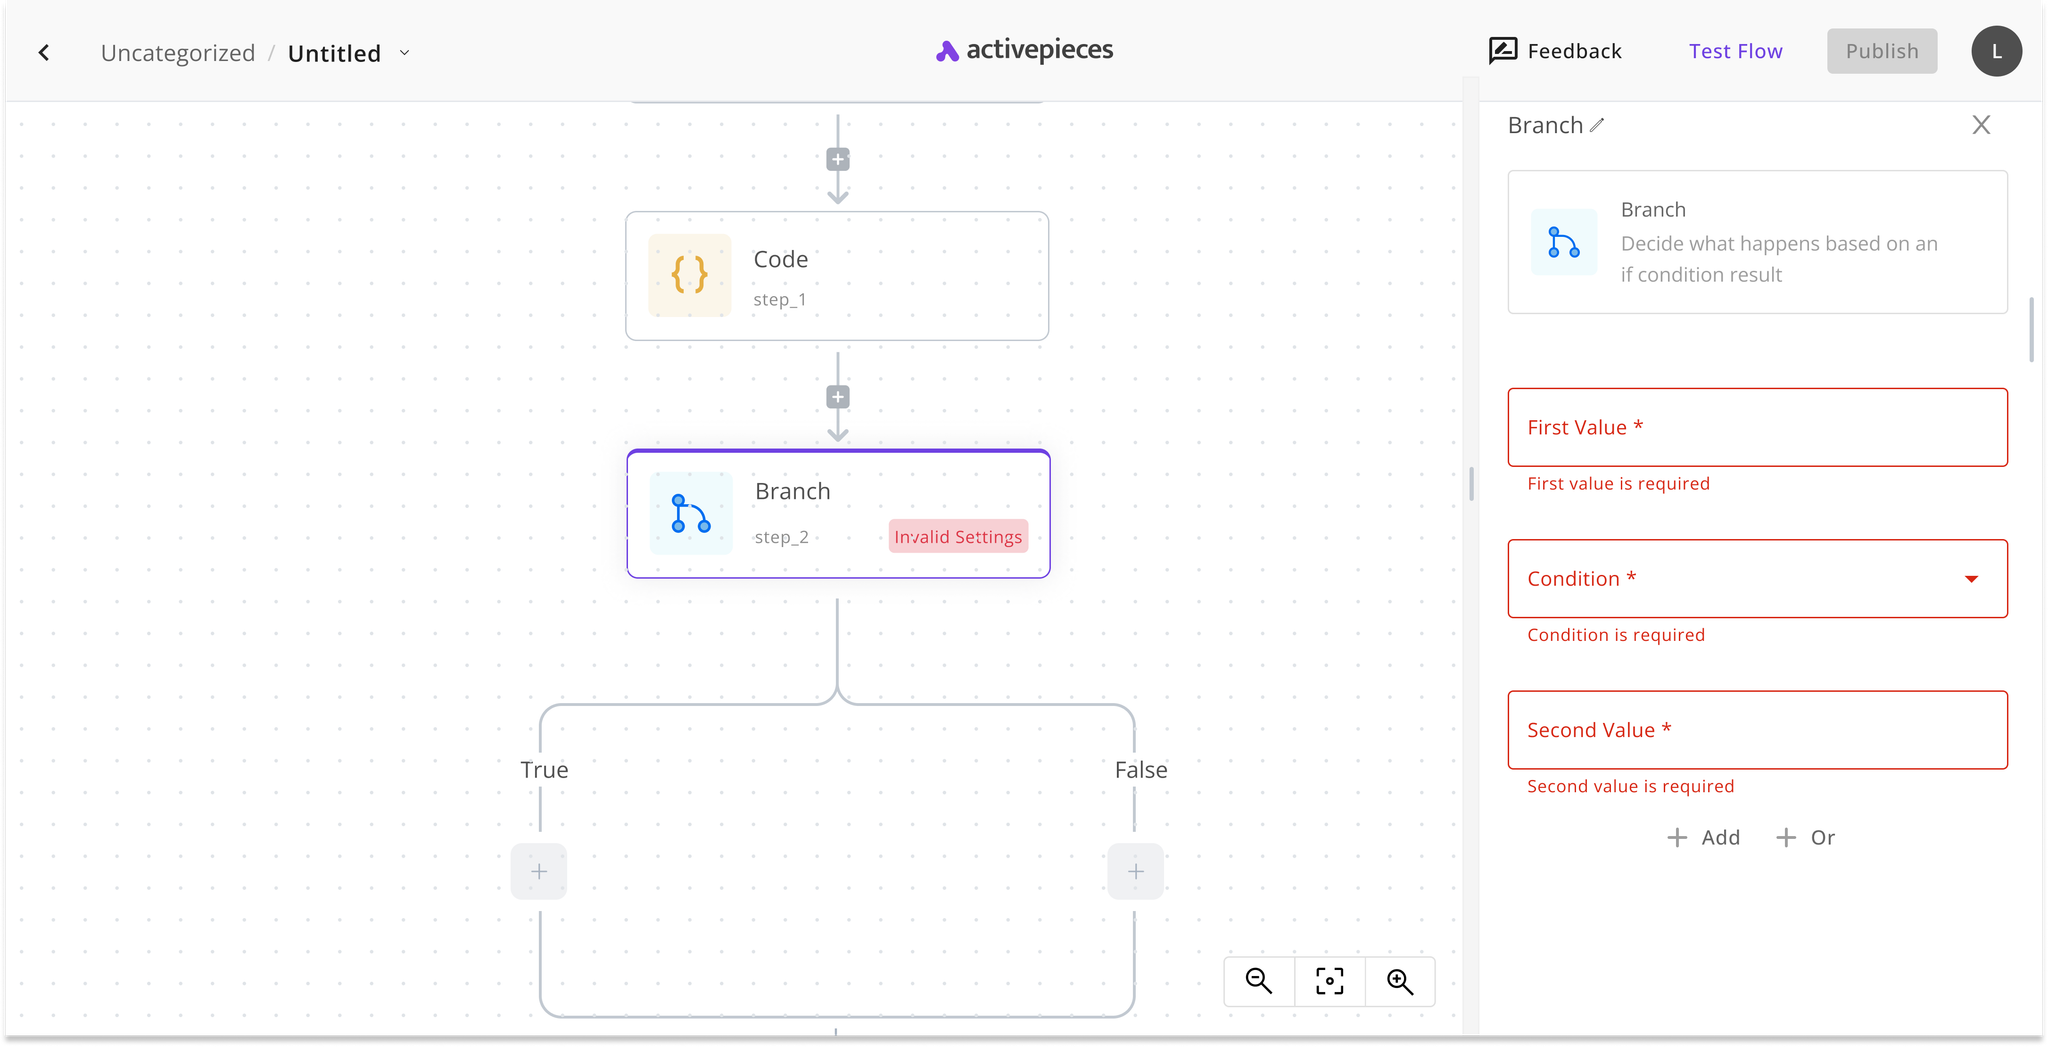Run Test Flow

pyautogui.click(x=1735, y=51)
